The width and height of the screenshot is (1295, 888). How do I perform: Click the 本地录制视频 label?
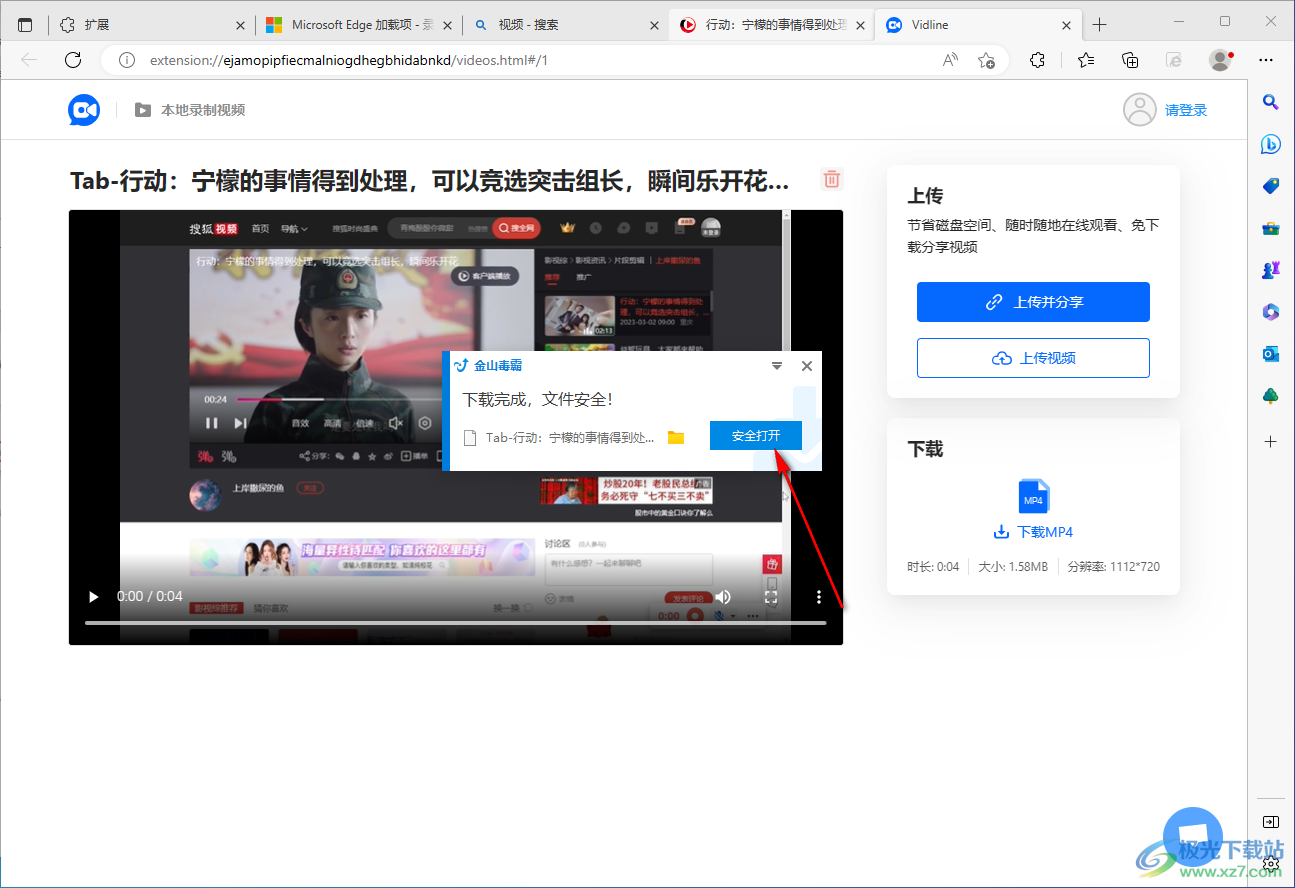point(203,110)
